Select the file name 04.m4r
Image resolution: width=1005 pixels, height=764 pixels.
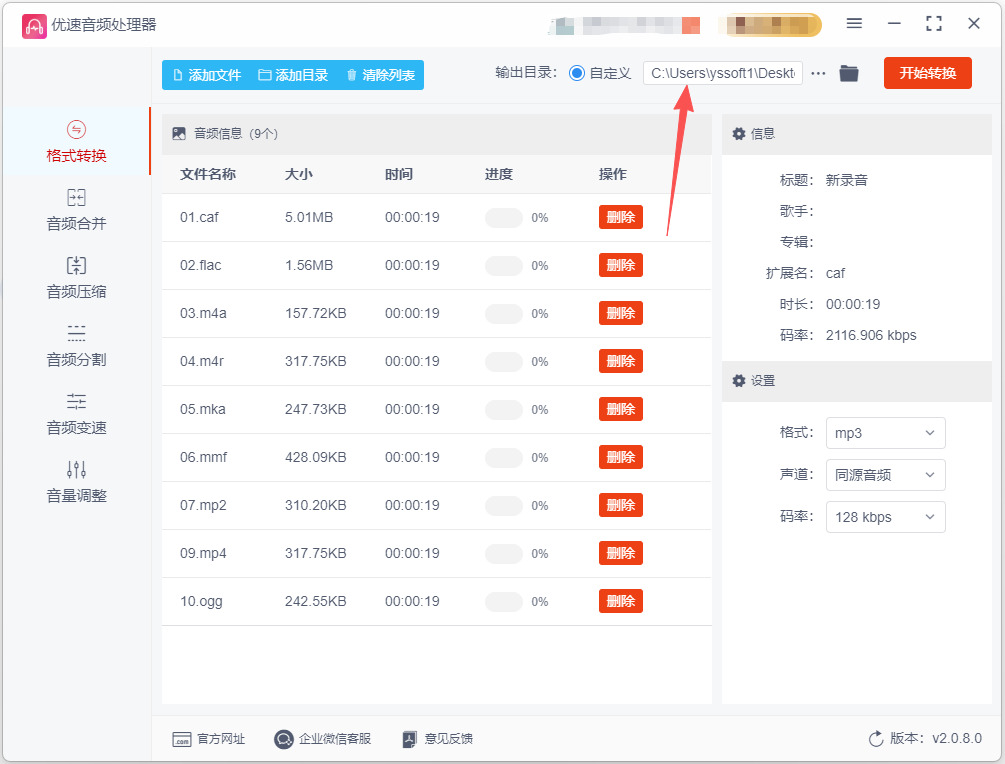pos(202,361)
